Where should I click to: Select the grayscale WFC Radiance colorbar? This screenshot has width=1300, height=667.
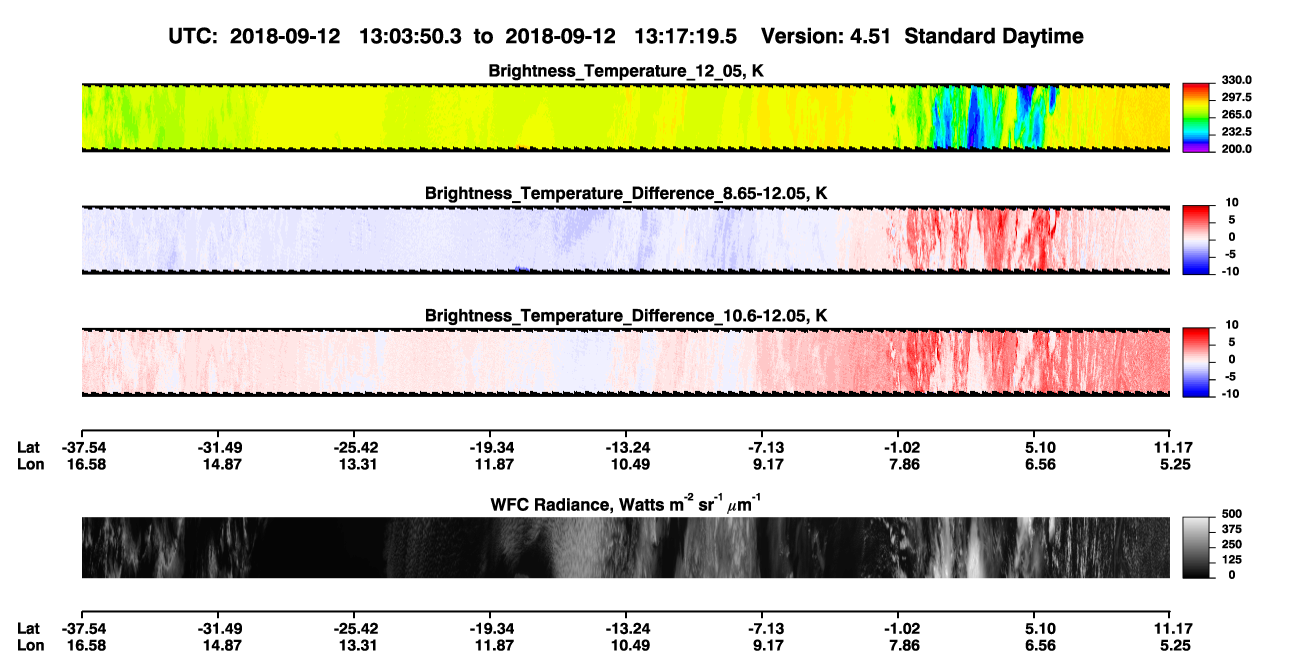pyautogui.click(x=1196, y=546)
